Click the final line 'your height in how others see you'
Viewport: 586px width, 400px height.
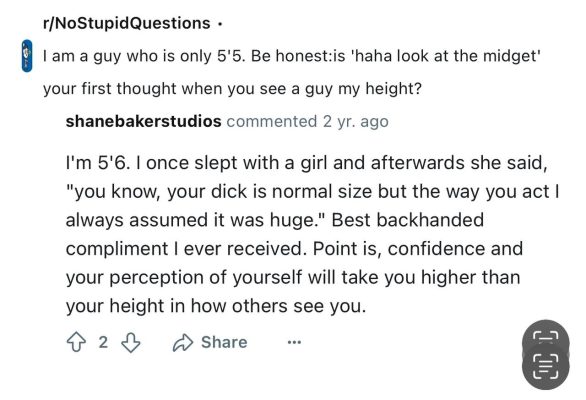point(216,306)
